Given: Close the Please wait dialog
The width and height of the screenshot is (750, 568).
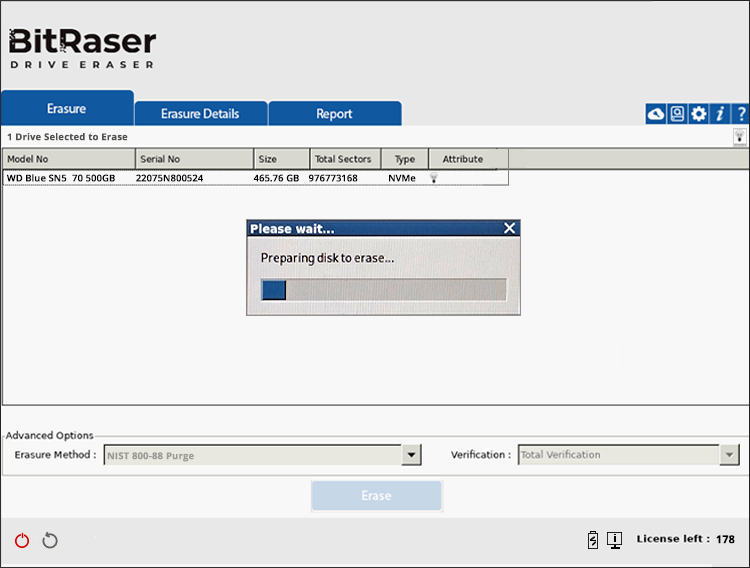Looking at the screenshot, I should [x=509, y=229].
